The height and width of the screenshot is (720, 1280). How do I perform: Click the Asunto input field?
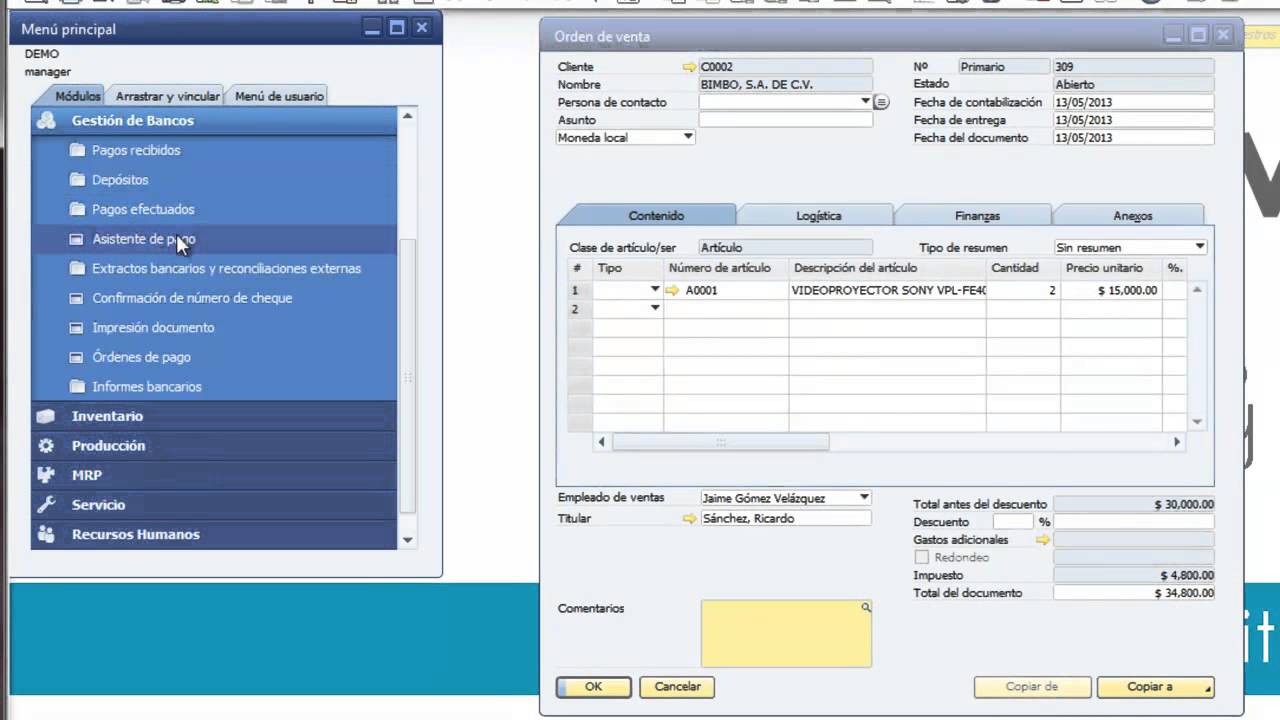point(785,120)
